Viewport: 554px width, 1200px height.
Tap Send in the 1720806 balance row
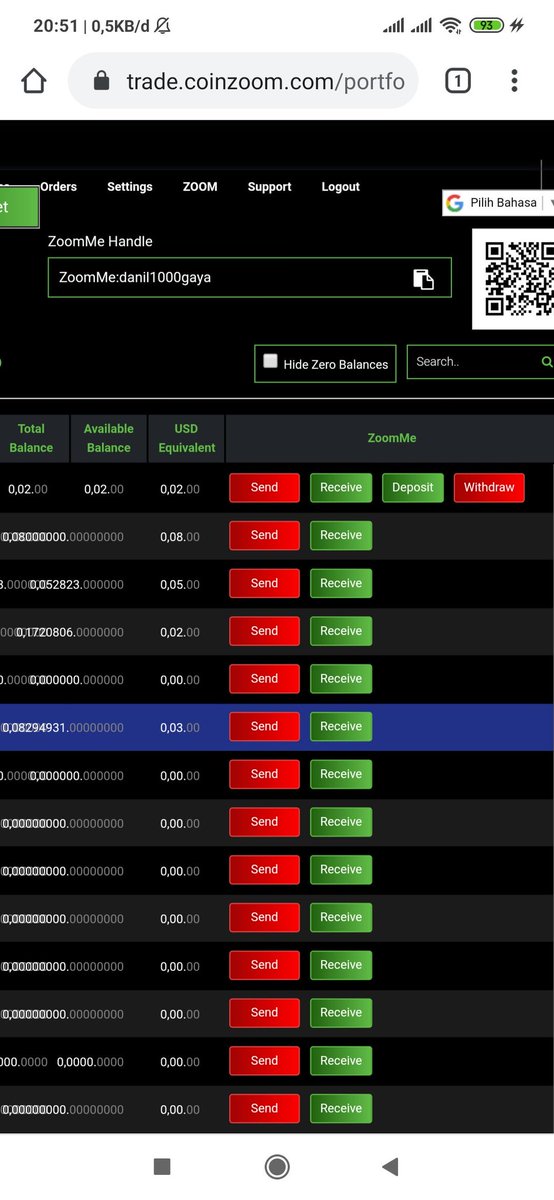(x=264, y=631)
